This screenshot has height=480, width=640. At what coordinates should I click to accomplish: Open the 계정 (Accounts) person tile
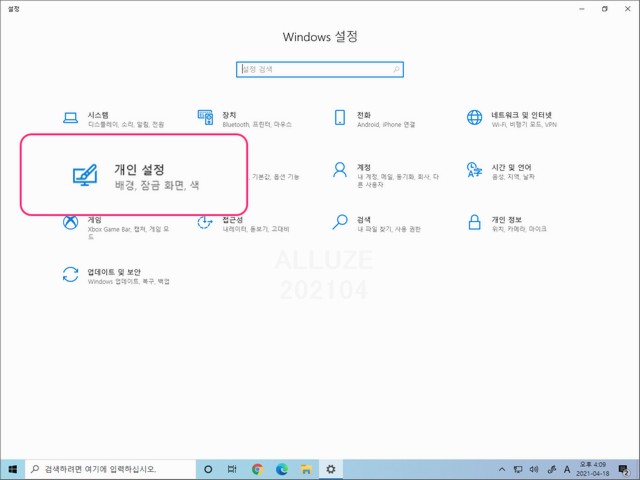pos(386,175)
